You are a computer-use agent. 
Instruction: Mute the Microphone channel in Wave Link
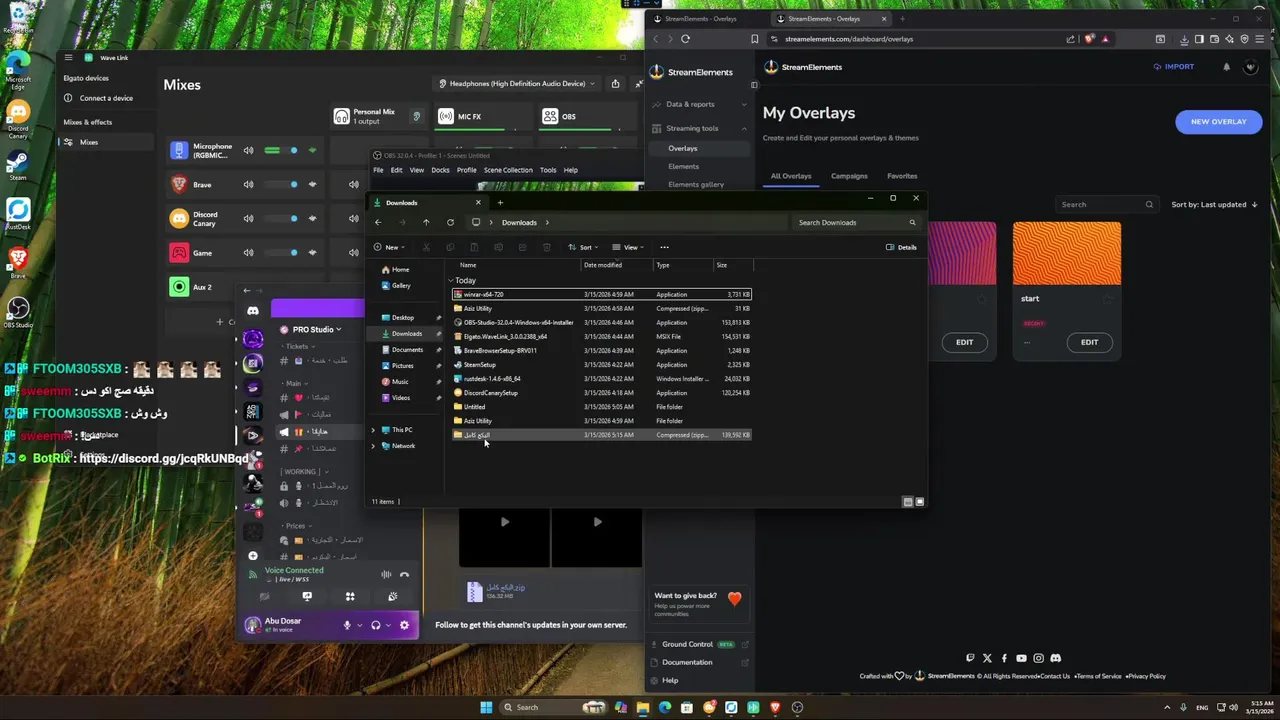coord(248,151)
